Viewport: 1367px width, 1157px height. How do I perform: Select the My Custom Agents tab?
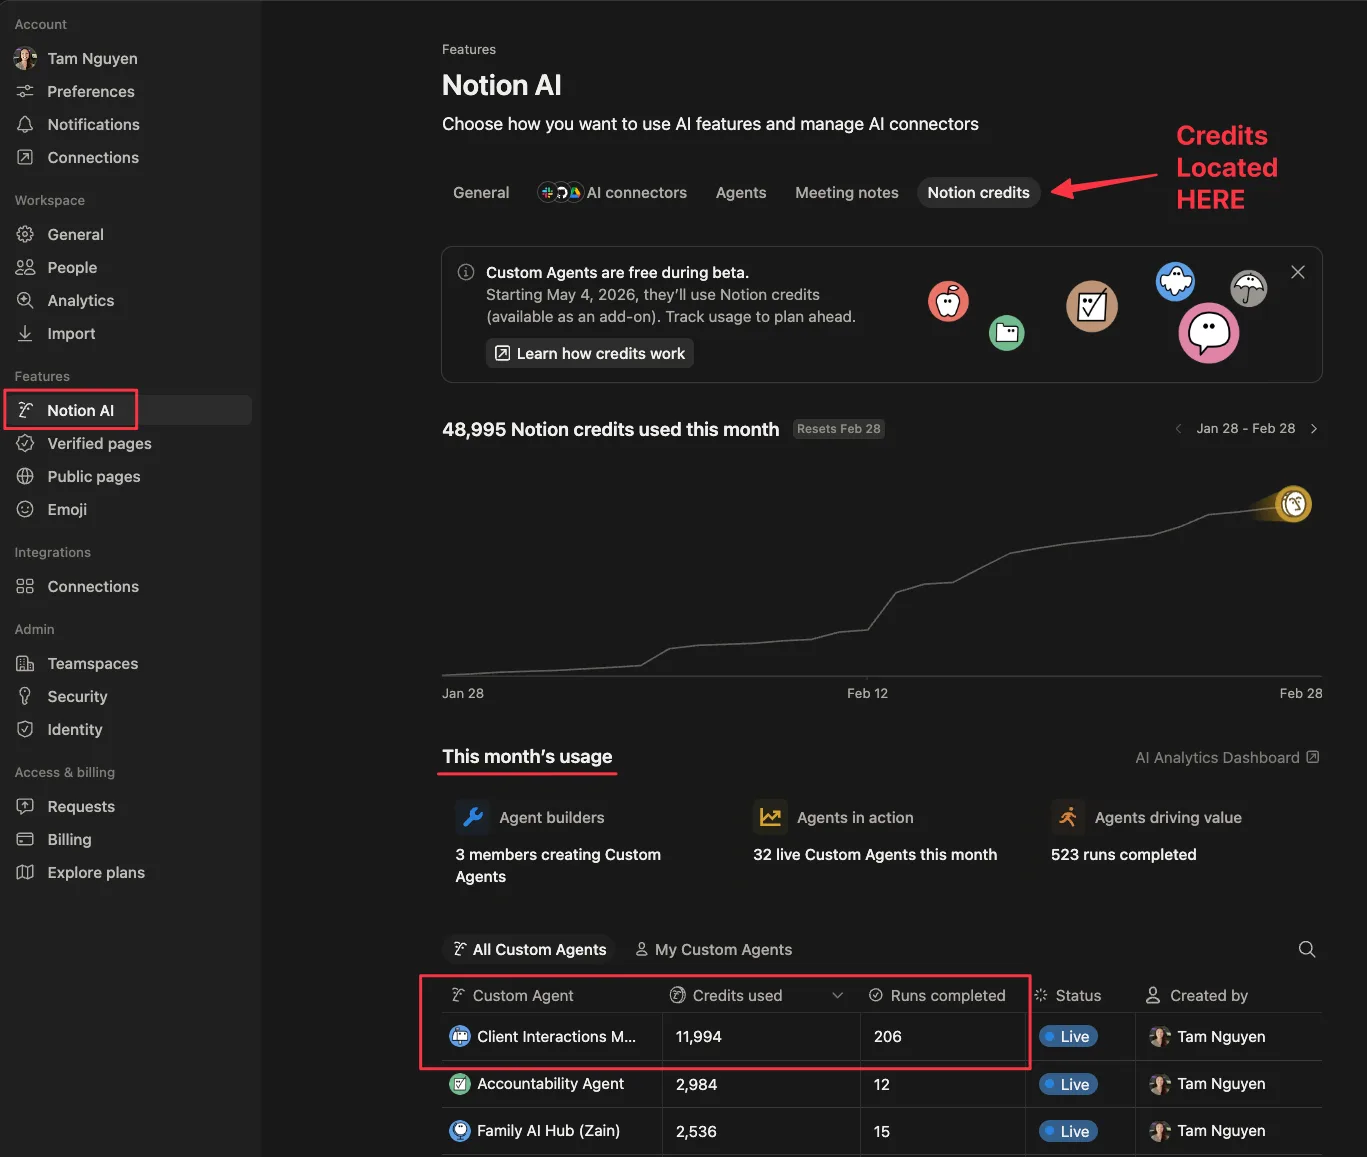714,949
